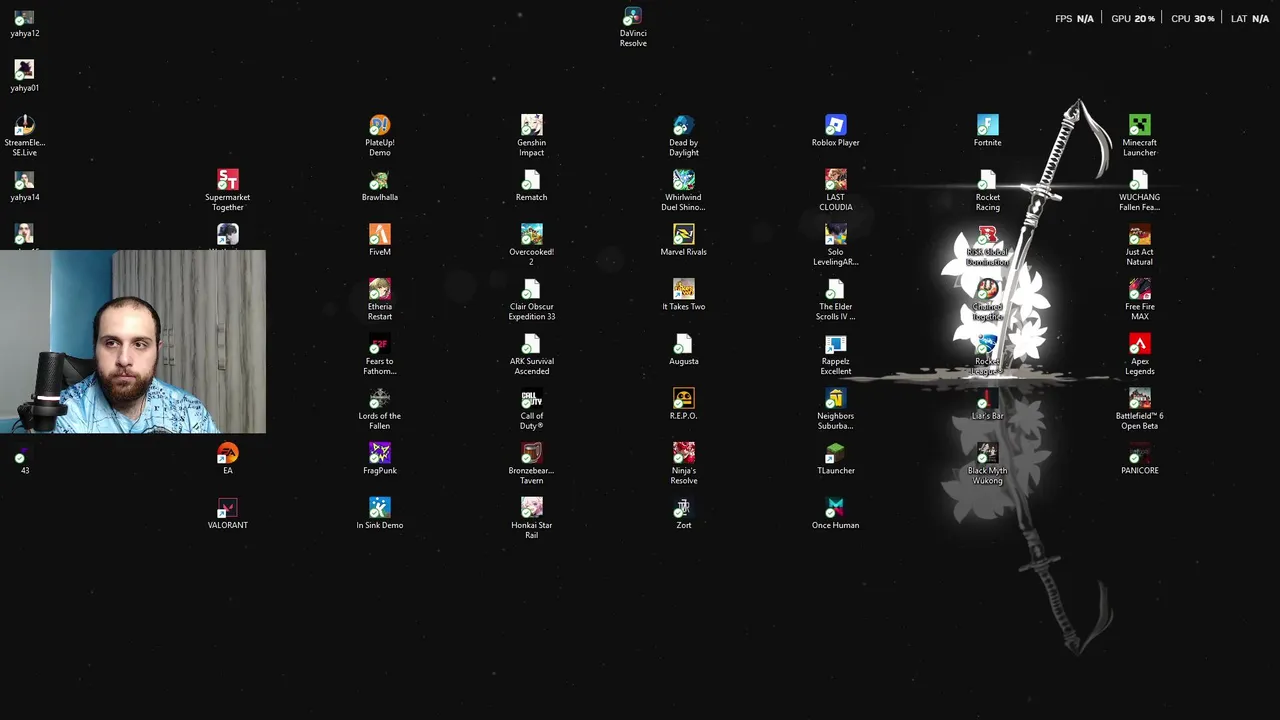Open Bronzebeard's Tavern shortcut
This screenshot has height=720, width=1280.
coord(532,464)
